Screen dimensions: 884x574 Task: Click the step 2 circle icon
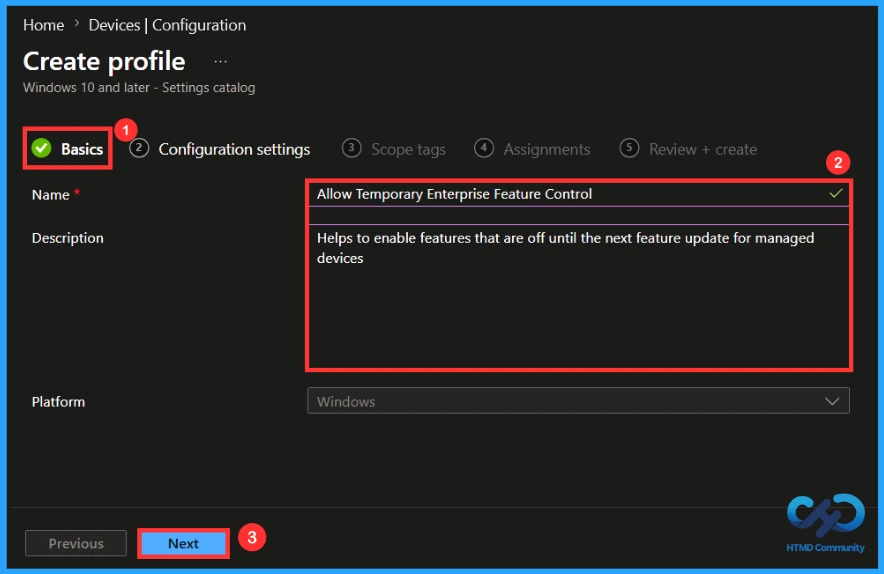(x=139, y=148)
